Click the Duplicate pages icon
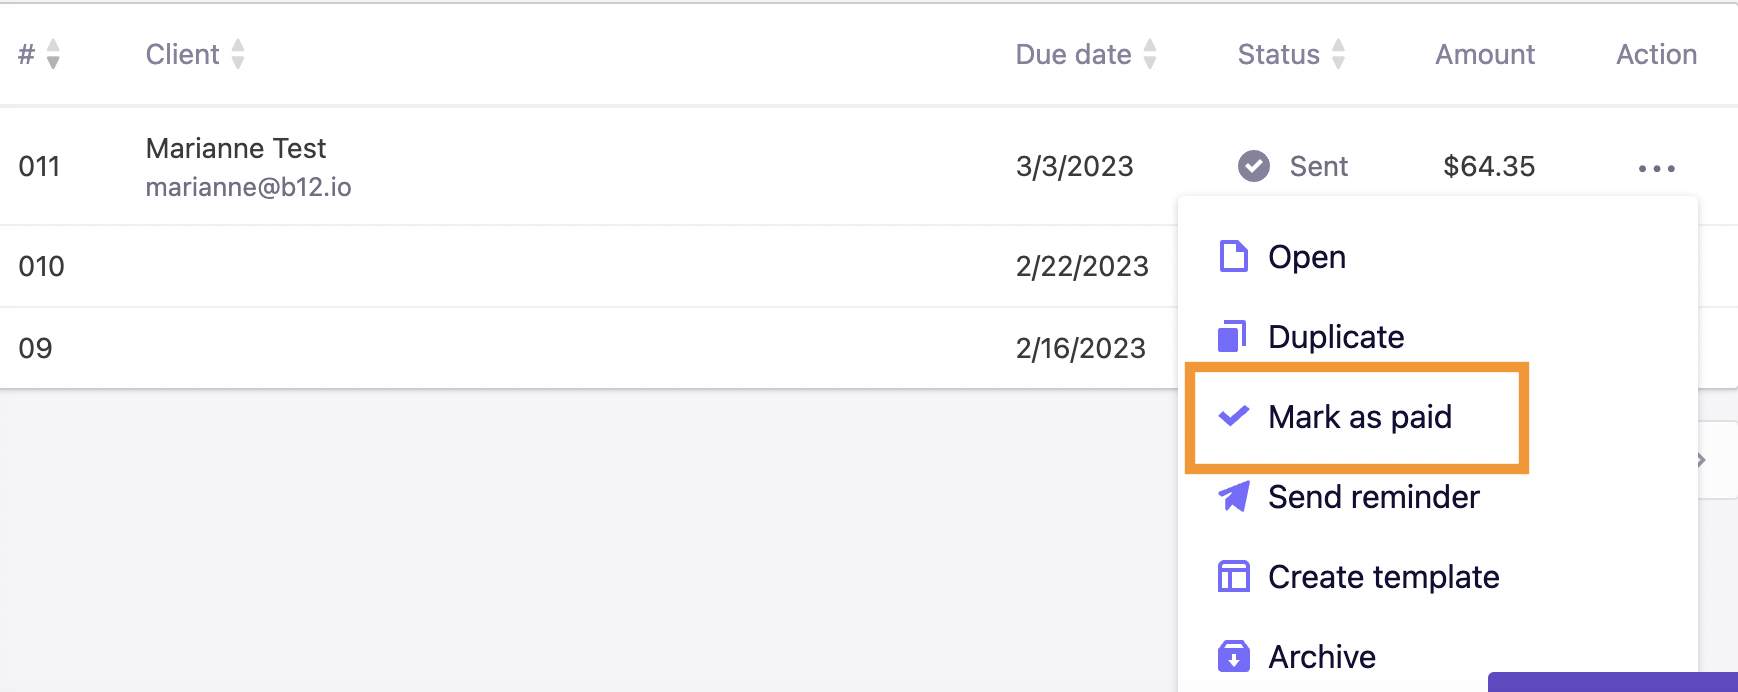1738x692 pixels. 1233,336
